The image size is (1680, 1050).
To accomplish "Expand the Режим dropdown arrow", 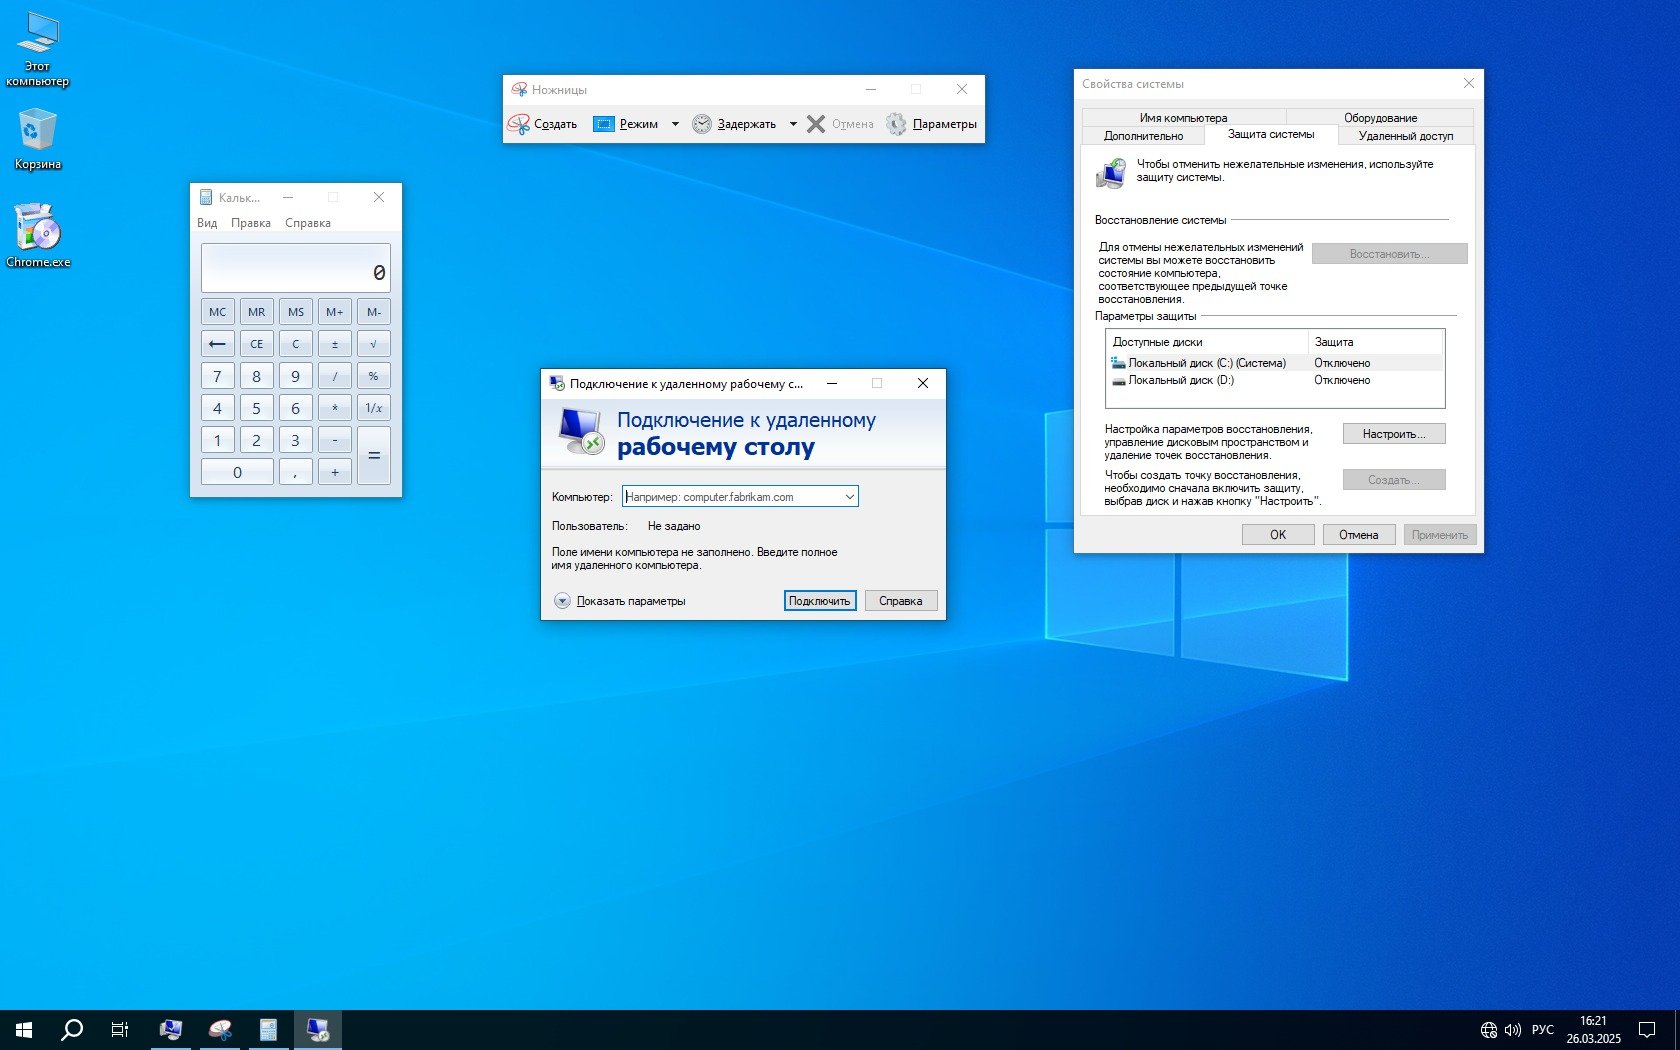I will point(675,124).
